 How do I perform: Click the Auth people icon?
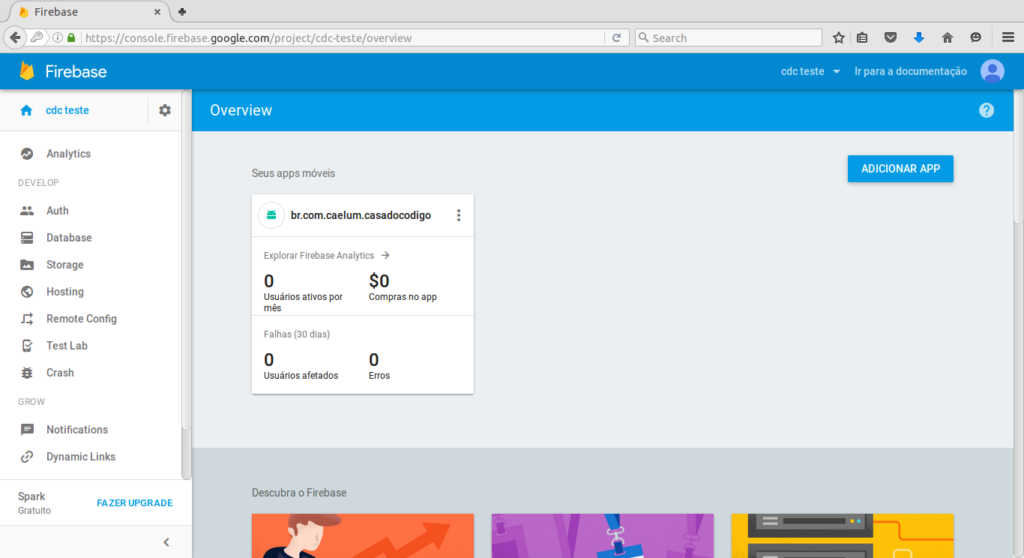click(27, 210)
